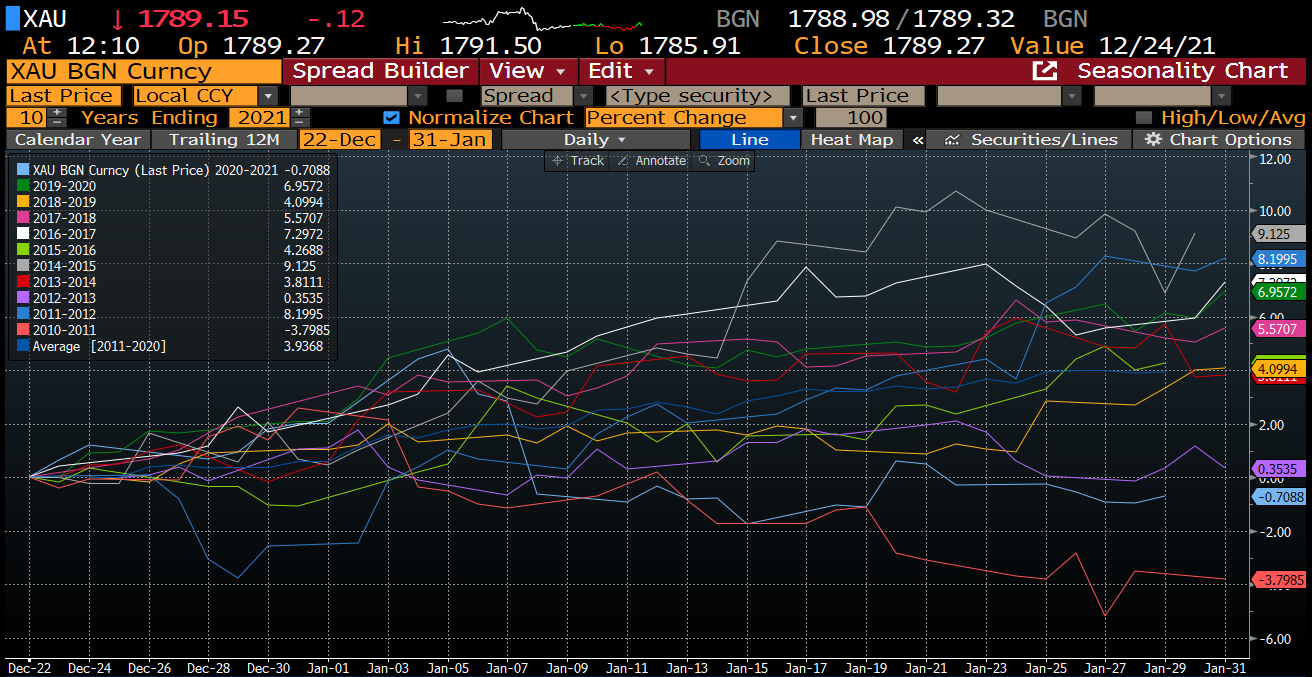Screen dimensions: 1312x677
Task: Select the Calendar Year range button
Action: pyautogui.click(x=79, y=140)
